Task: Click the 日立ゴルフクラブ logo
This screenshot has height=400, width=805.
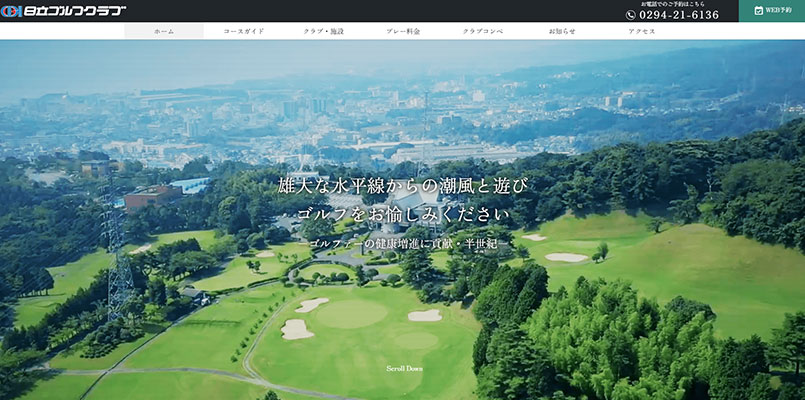Action: [64, 11]
